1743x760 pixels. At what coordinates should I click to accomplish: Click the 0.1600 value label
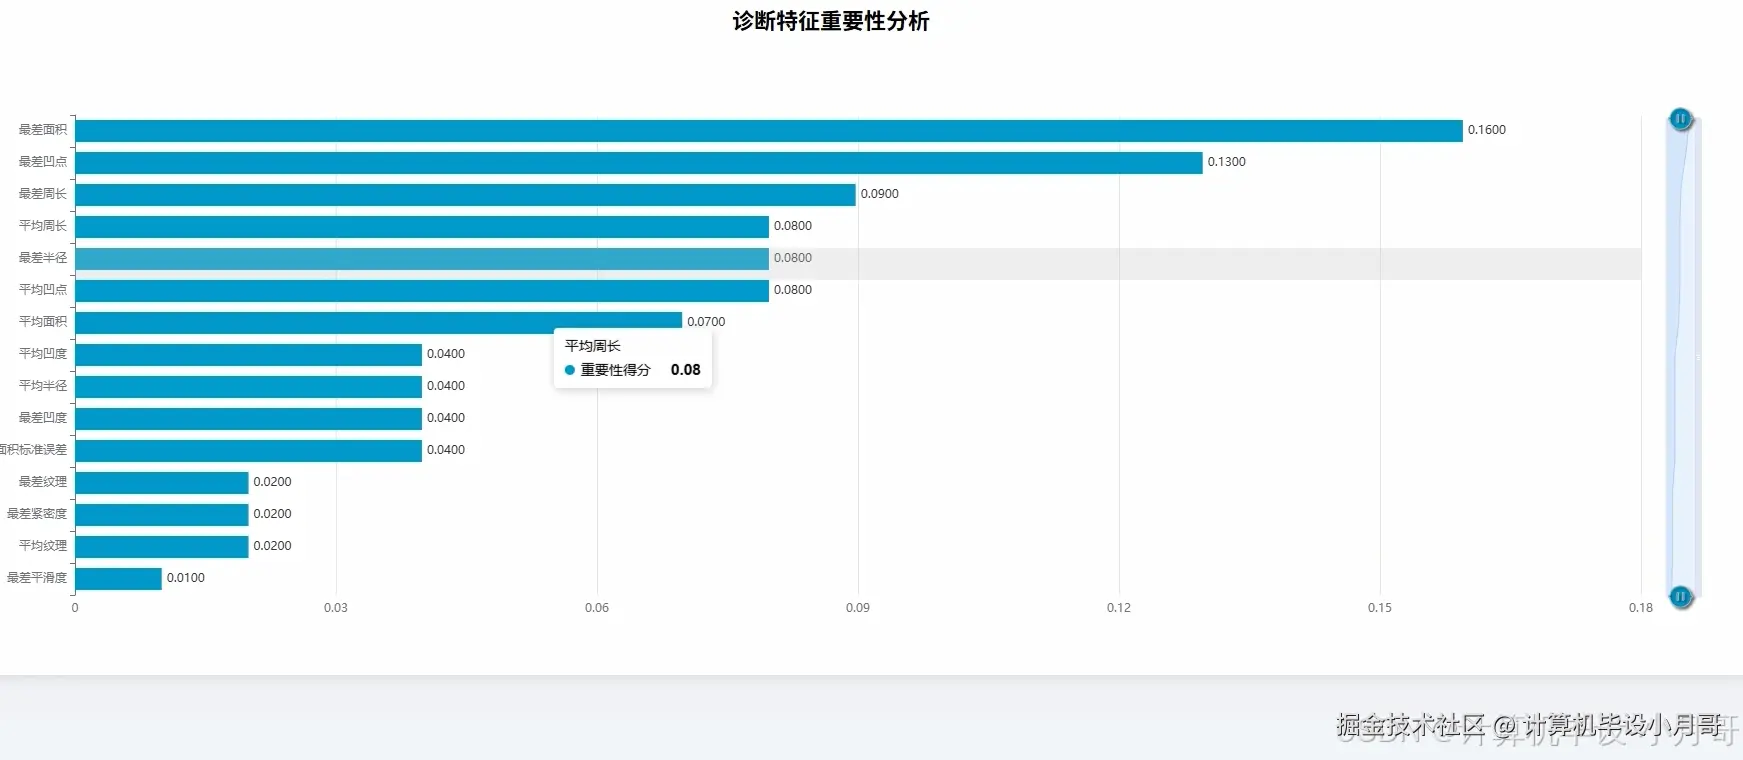[x=1486, y=130]
